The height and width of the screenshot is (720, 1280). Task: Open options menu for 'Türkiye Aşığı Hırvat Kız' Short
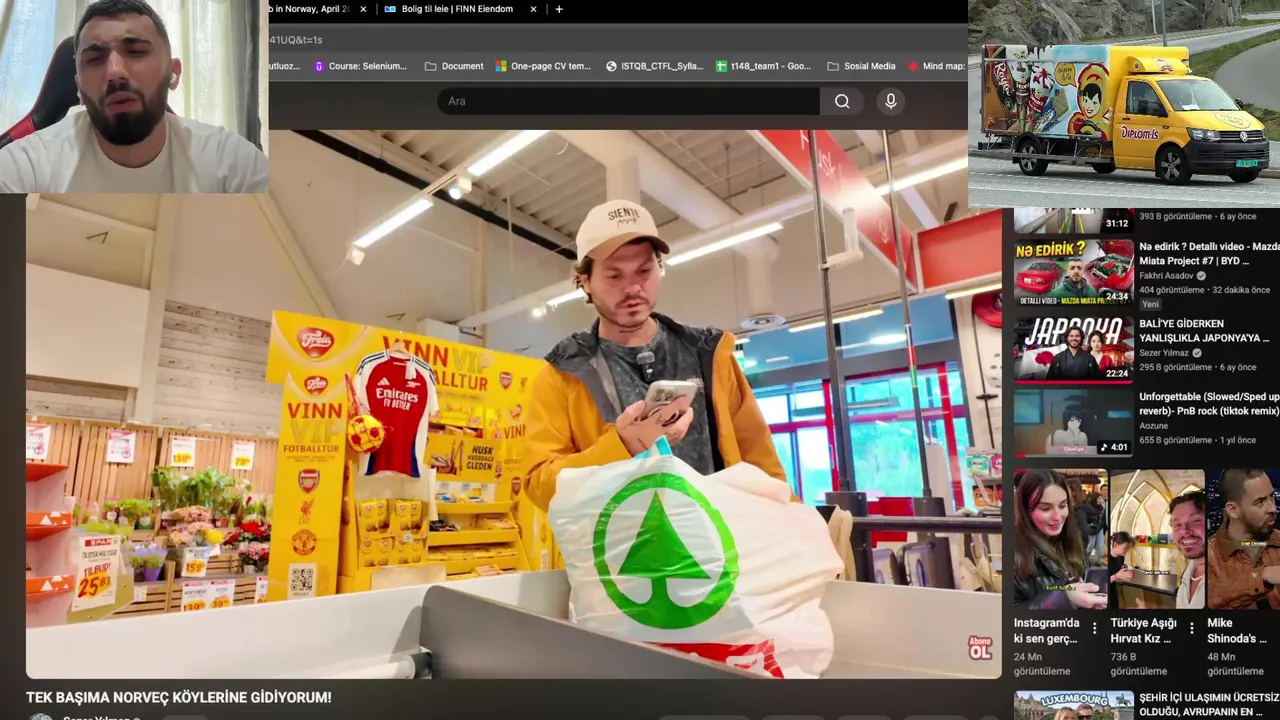point(1191,629)
